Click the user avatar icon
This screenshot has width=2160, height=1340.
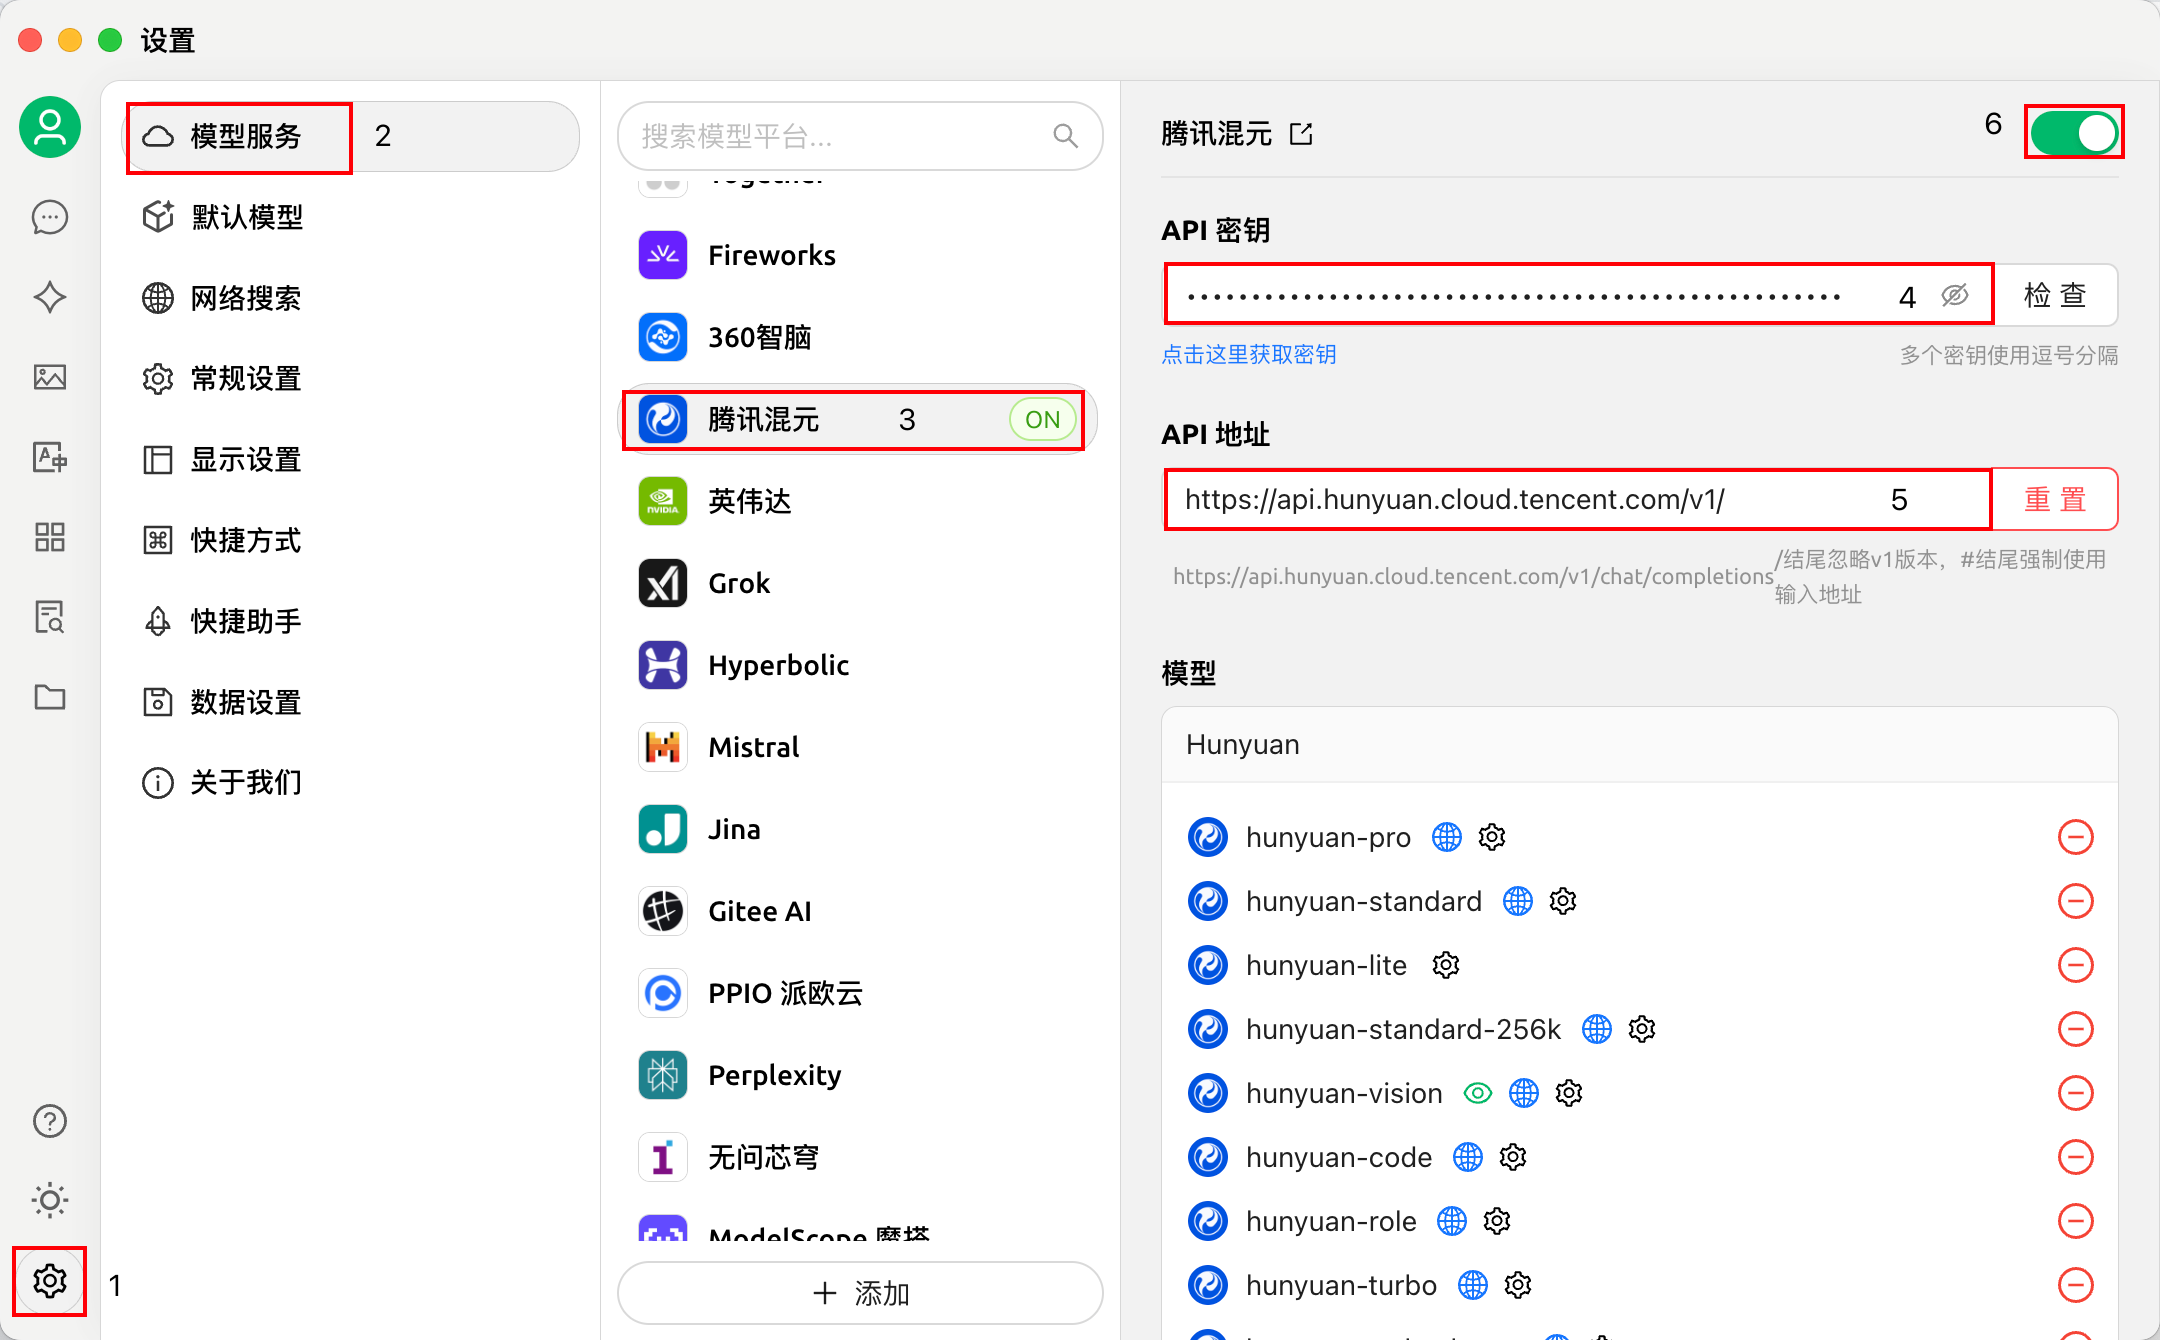(50, 127)
